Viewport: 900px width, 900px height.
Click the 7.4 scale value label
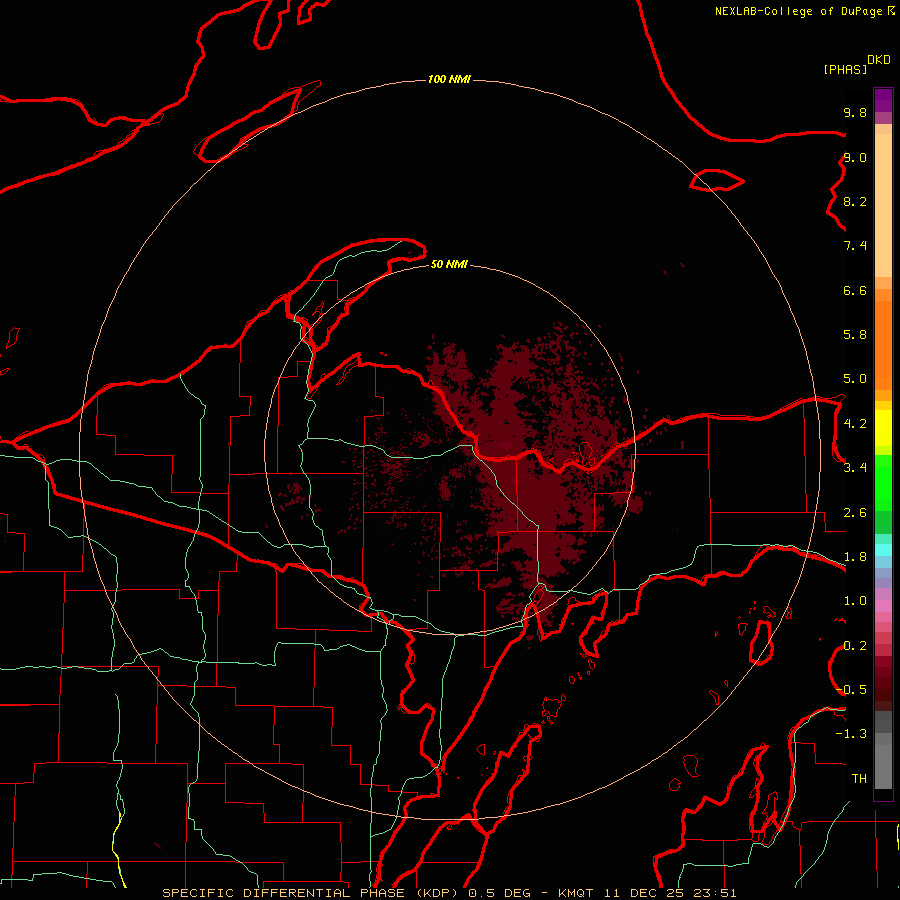click(855, 246)
